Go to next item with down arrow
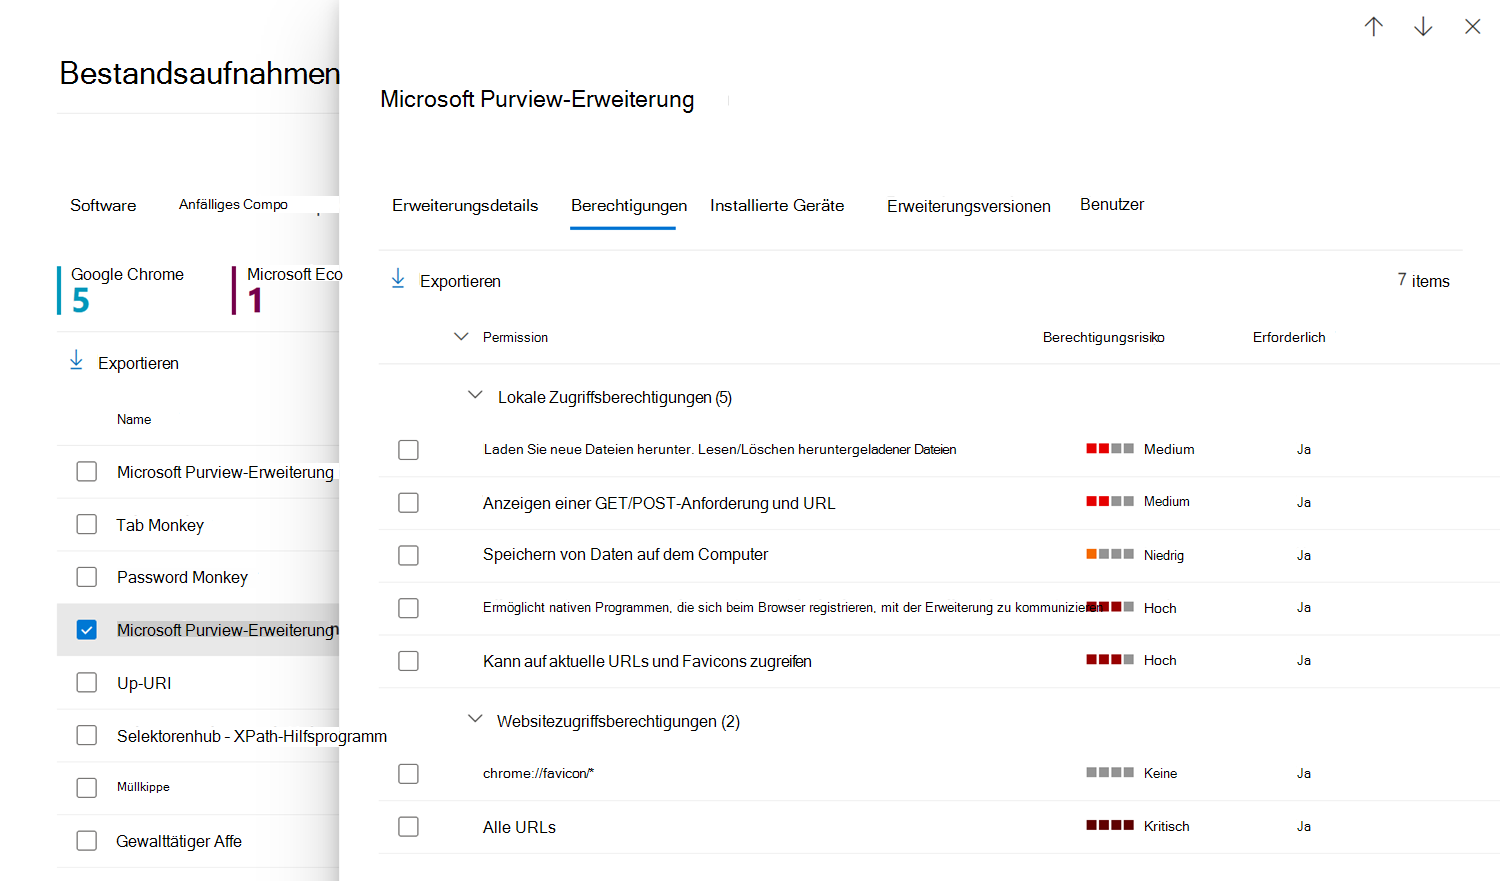1500x882 pixels. tap(1423, 27)
